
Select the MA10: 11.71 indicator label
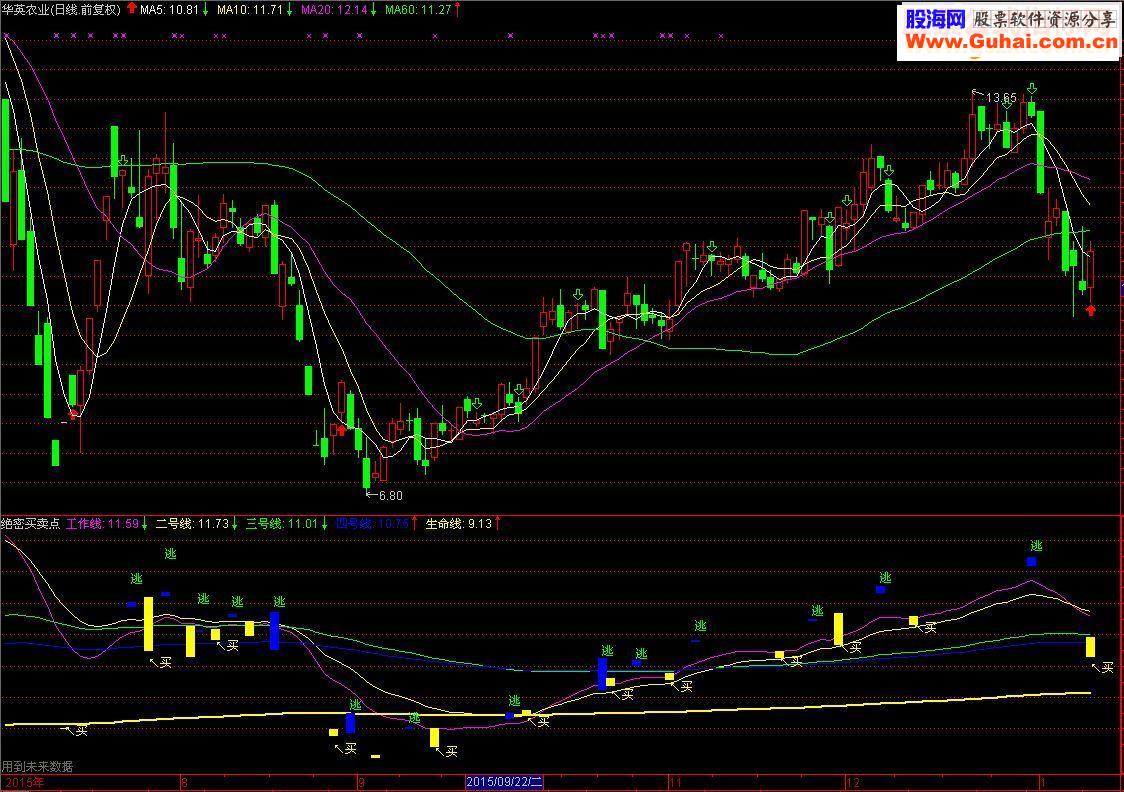pyautogui.click(x=249, y=9)
